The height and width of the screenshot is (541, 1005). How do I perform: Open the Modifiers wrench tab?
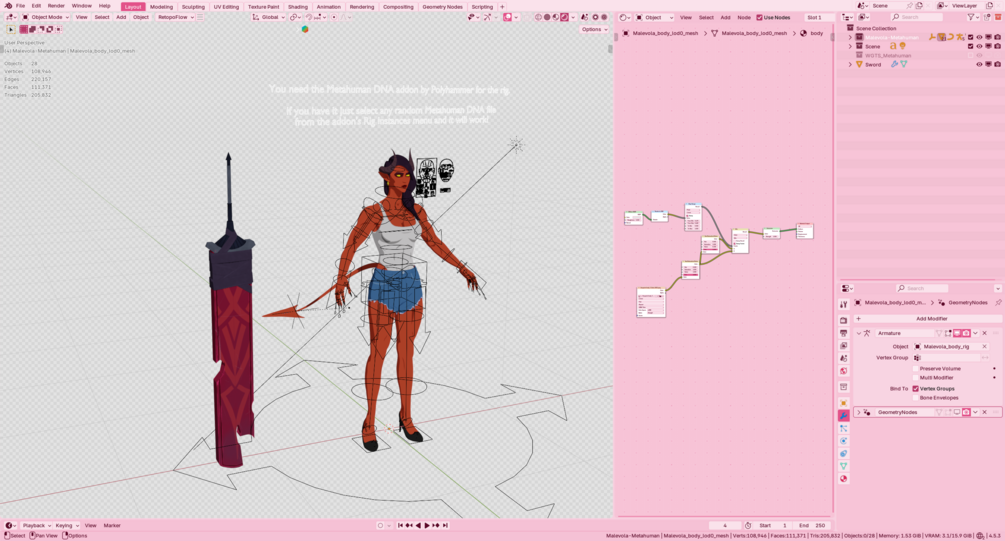pos(843,415)
